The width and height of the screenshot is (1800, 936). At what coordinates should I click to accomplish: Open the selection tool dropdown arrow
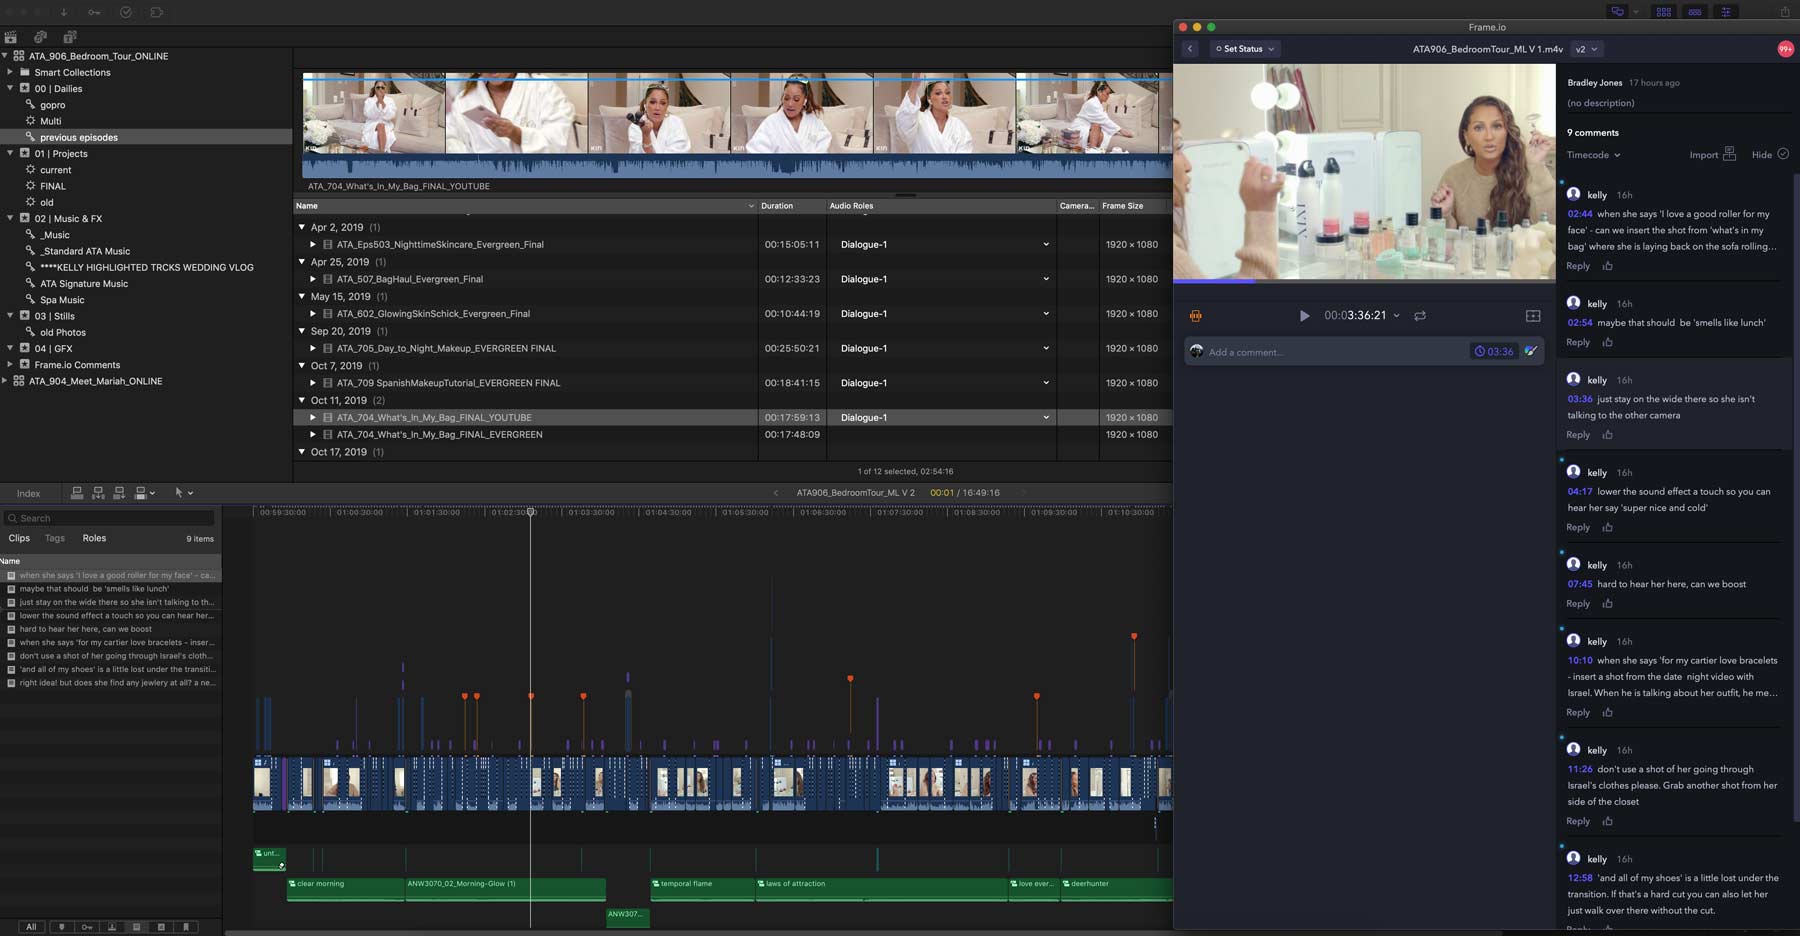pyautogui.click(x=190, y=493)
